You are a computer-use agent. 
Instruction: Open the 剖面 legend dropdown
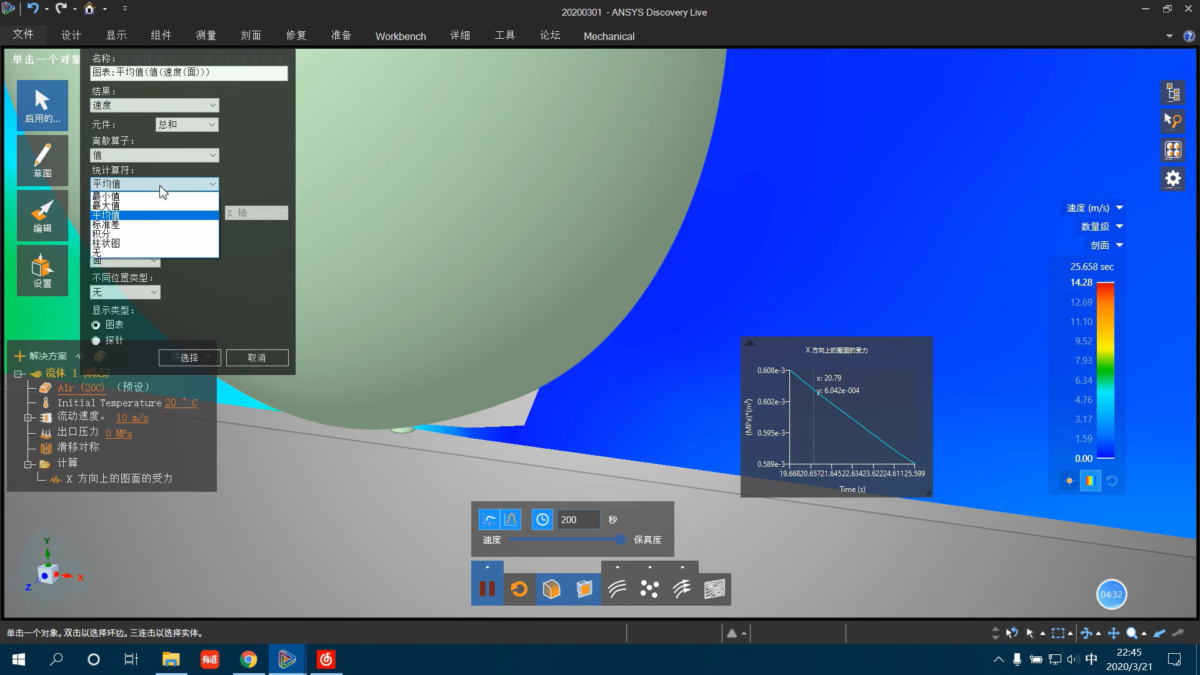tap(1106, 245)
